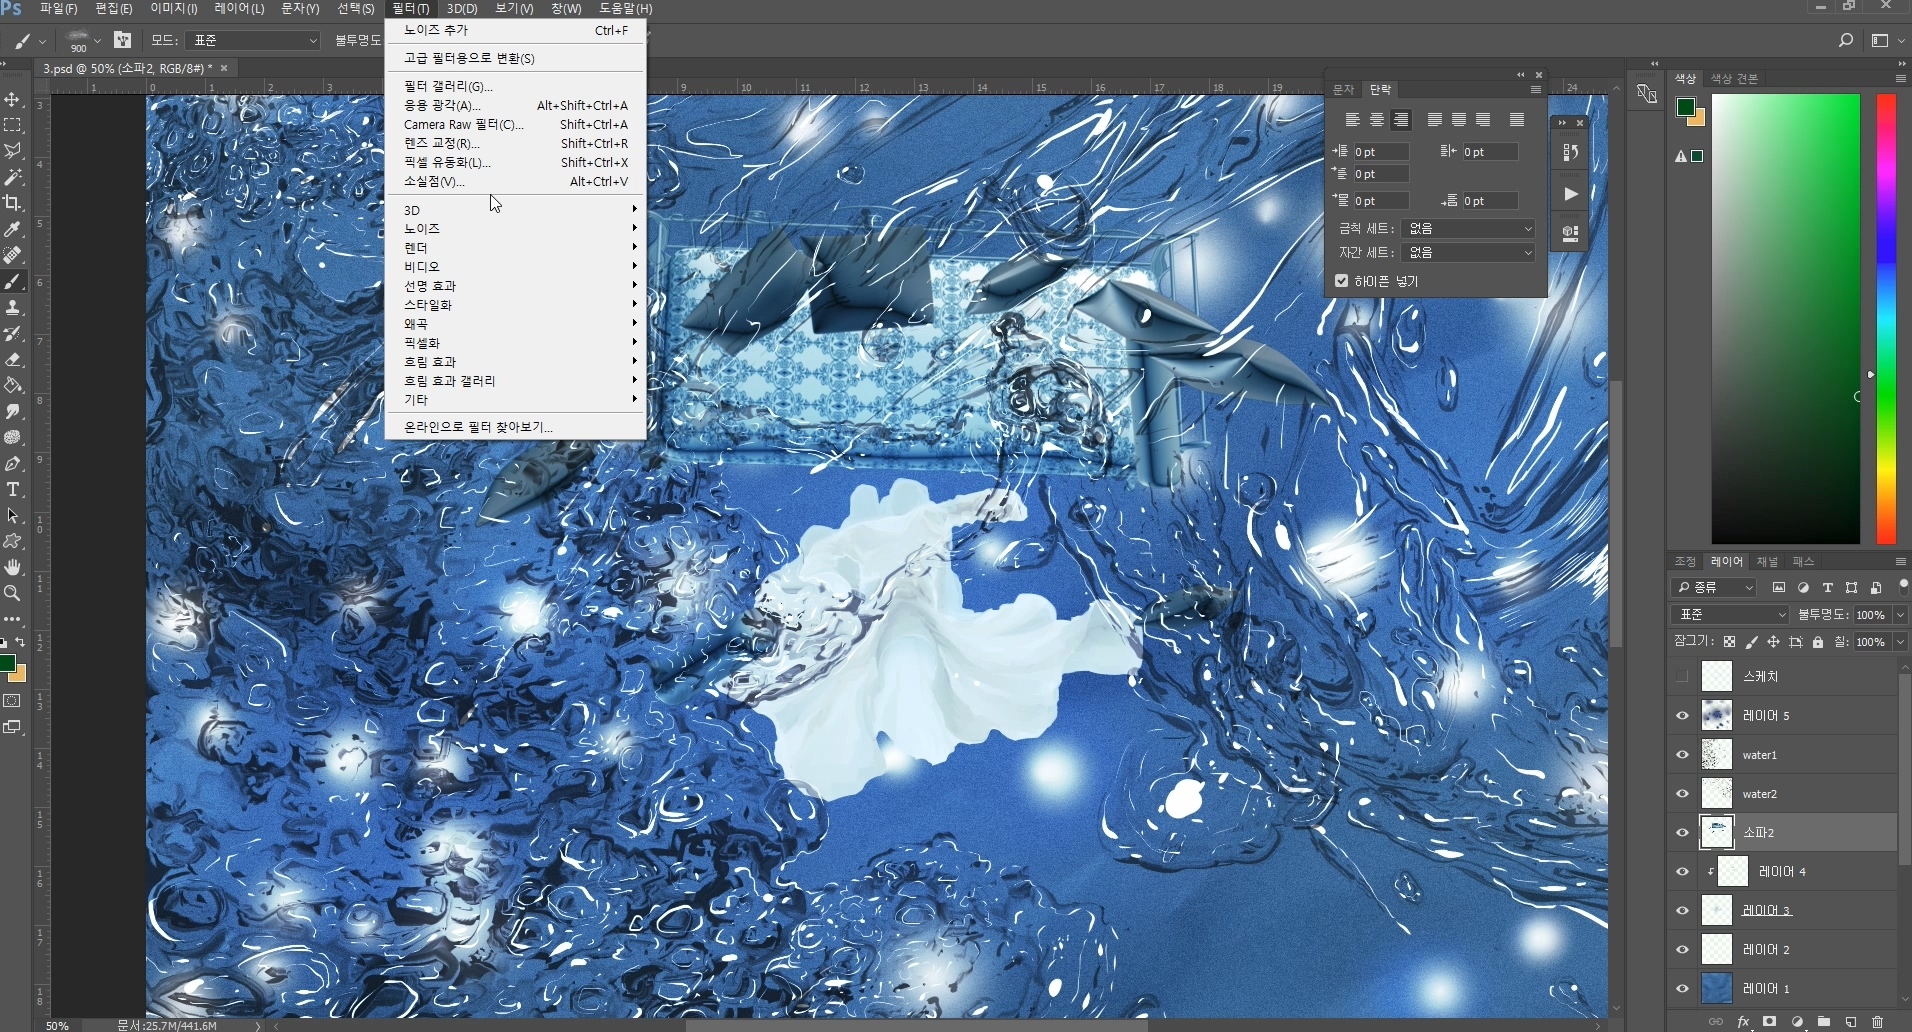The width and height of the screenshot is (1912, 1032).
Task: Select the Move tool
Action: click(13, 100)
